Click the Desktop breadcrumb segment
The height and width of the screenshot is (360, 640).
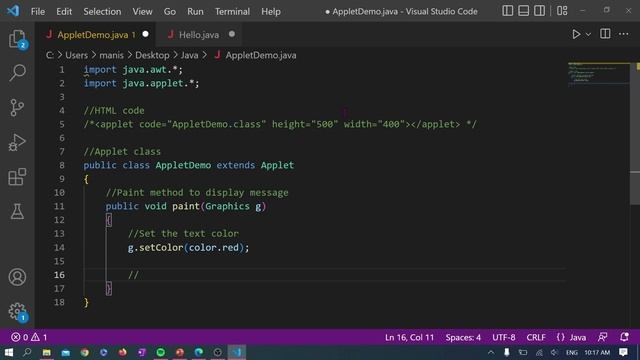point(152,55)
